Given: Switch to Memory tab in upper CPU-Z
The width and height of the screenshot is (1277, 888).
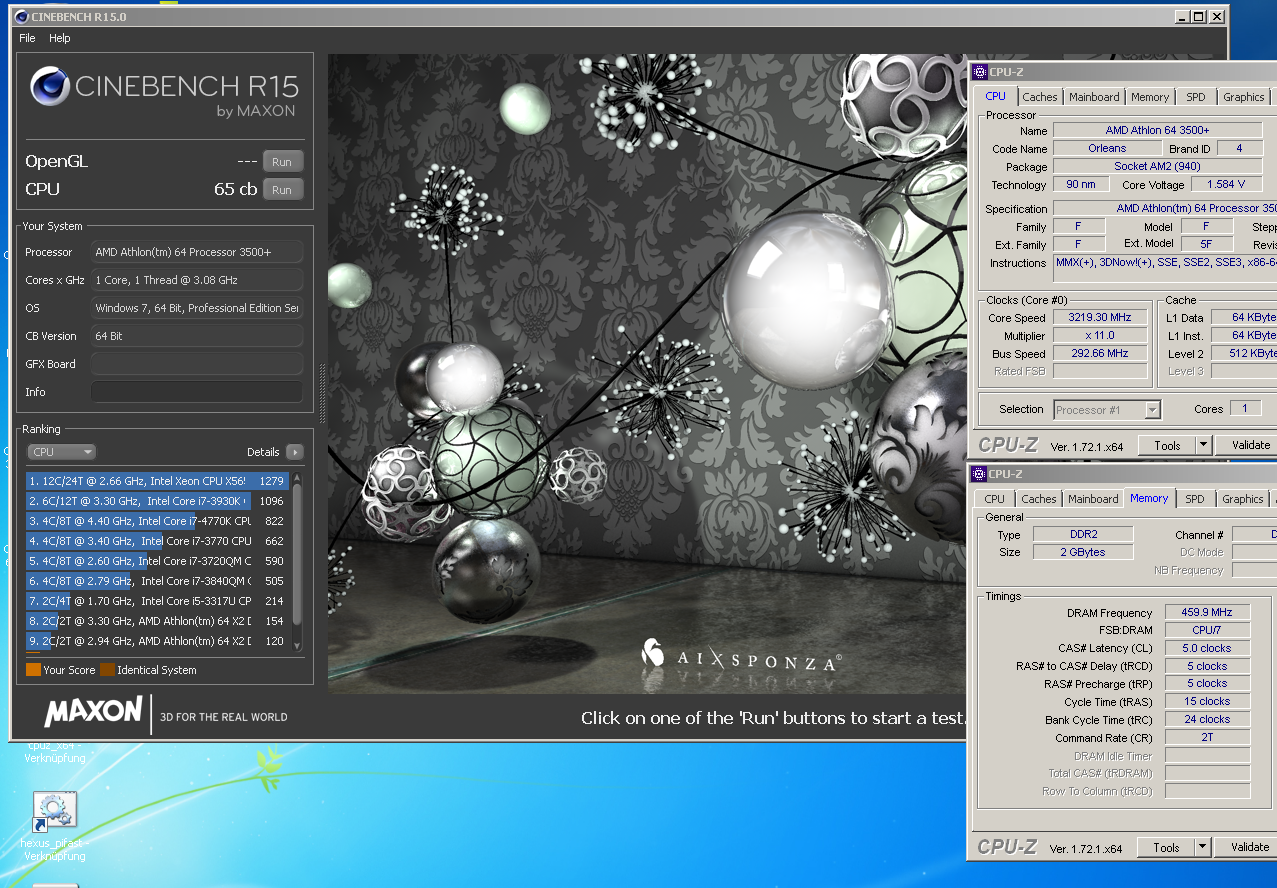Looking at the screenshot, I should coord(1150,97).
